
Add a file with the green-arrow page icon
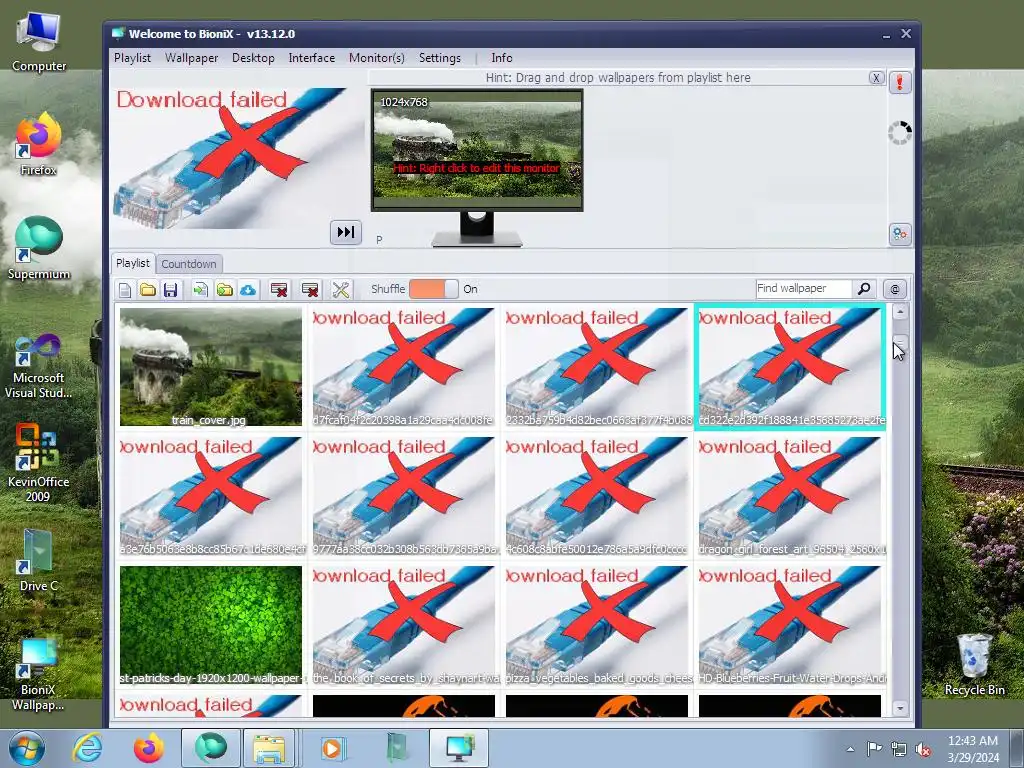200,289
